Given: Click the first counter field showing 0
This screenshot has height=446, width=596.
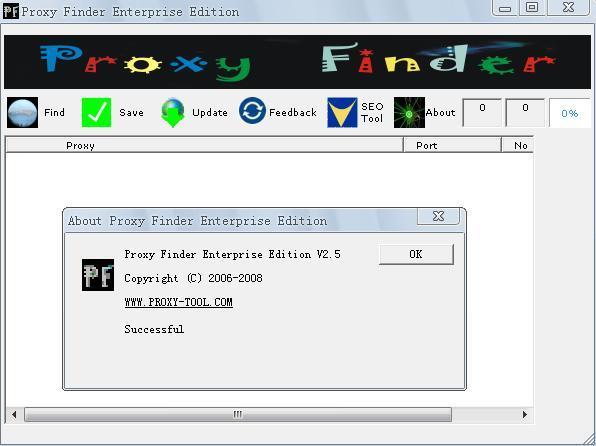Looking at the screenshot, I should coord(482,113).
